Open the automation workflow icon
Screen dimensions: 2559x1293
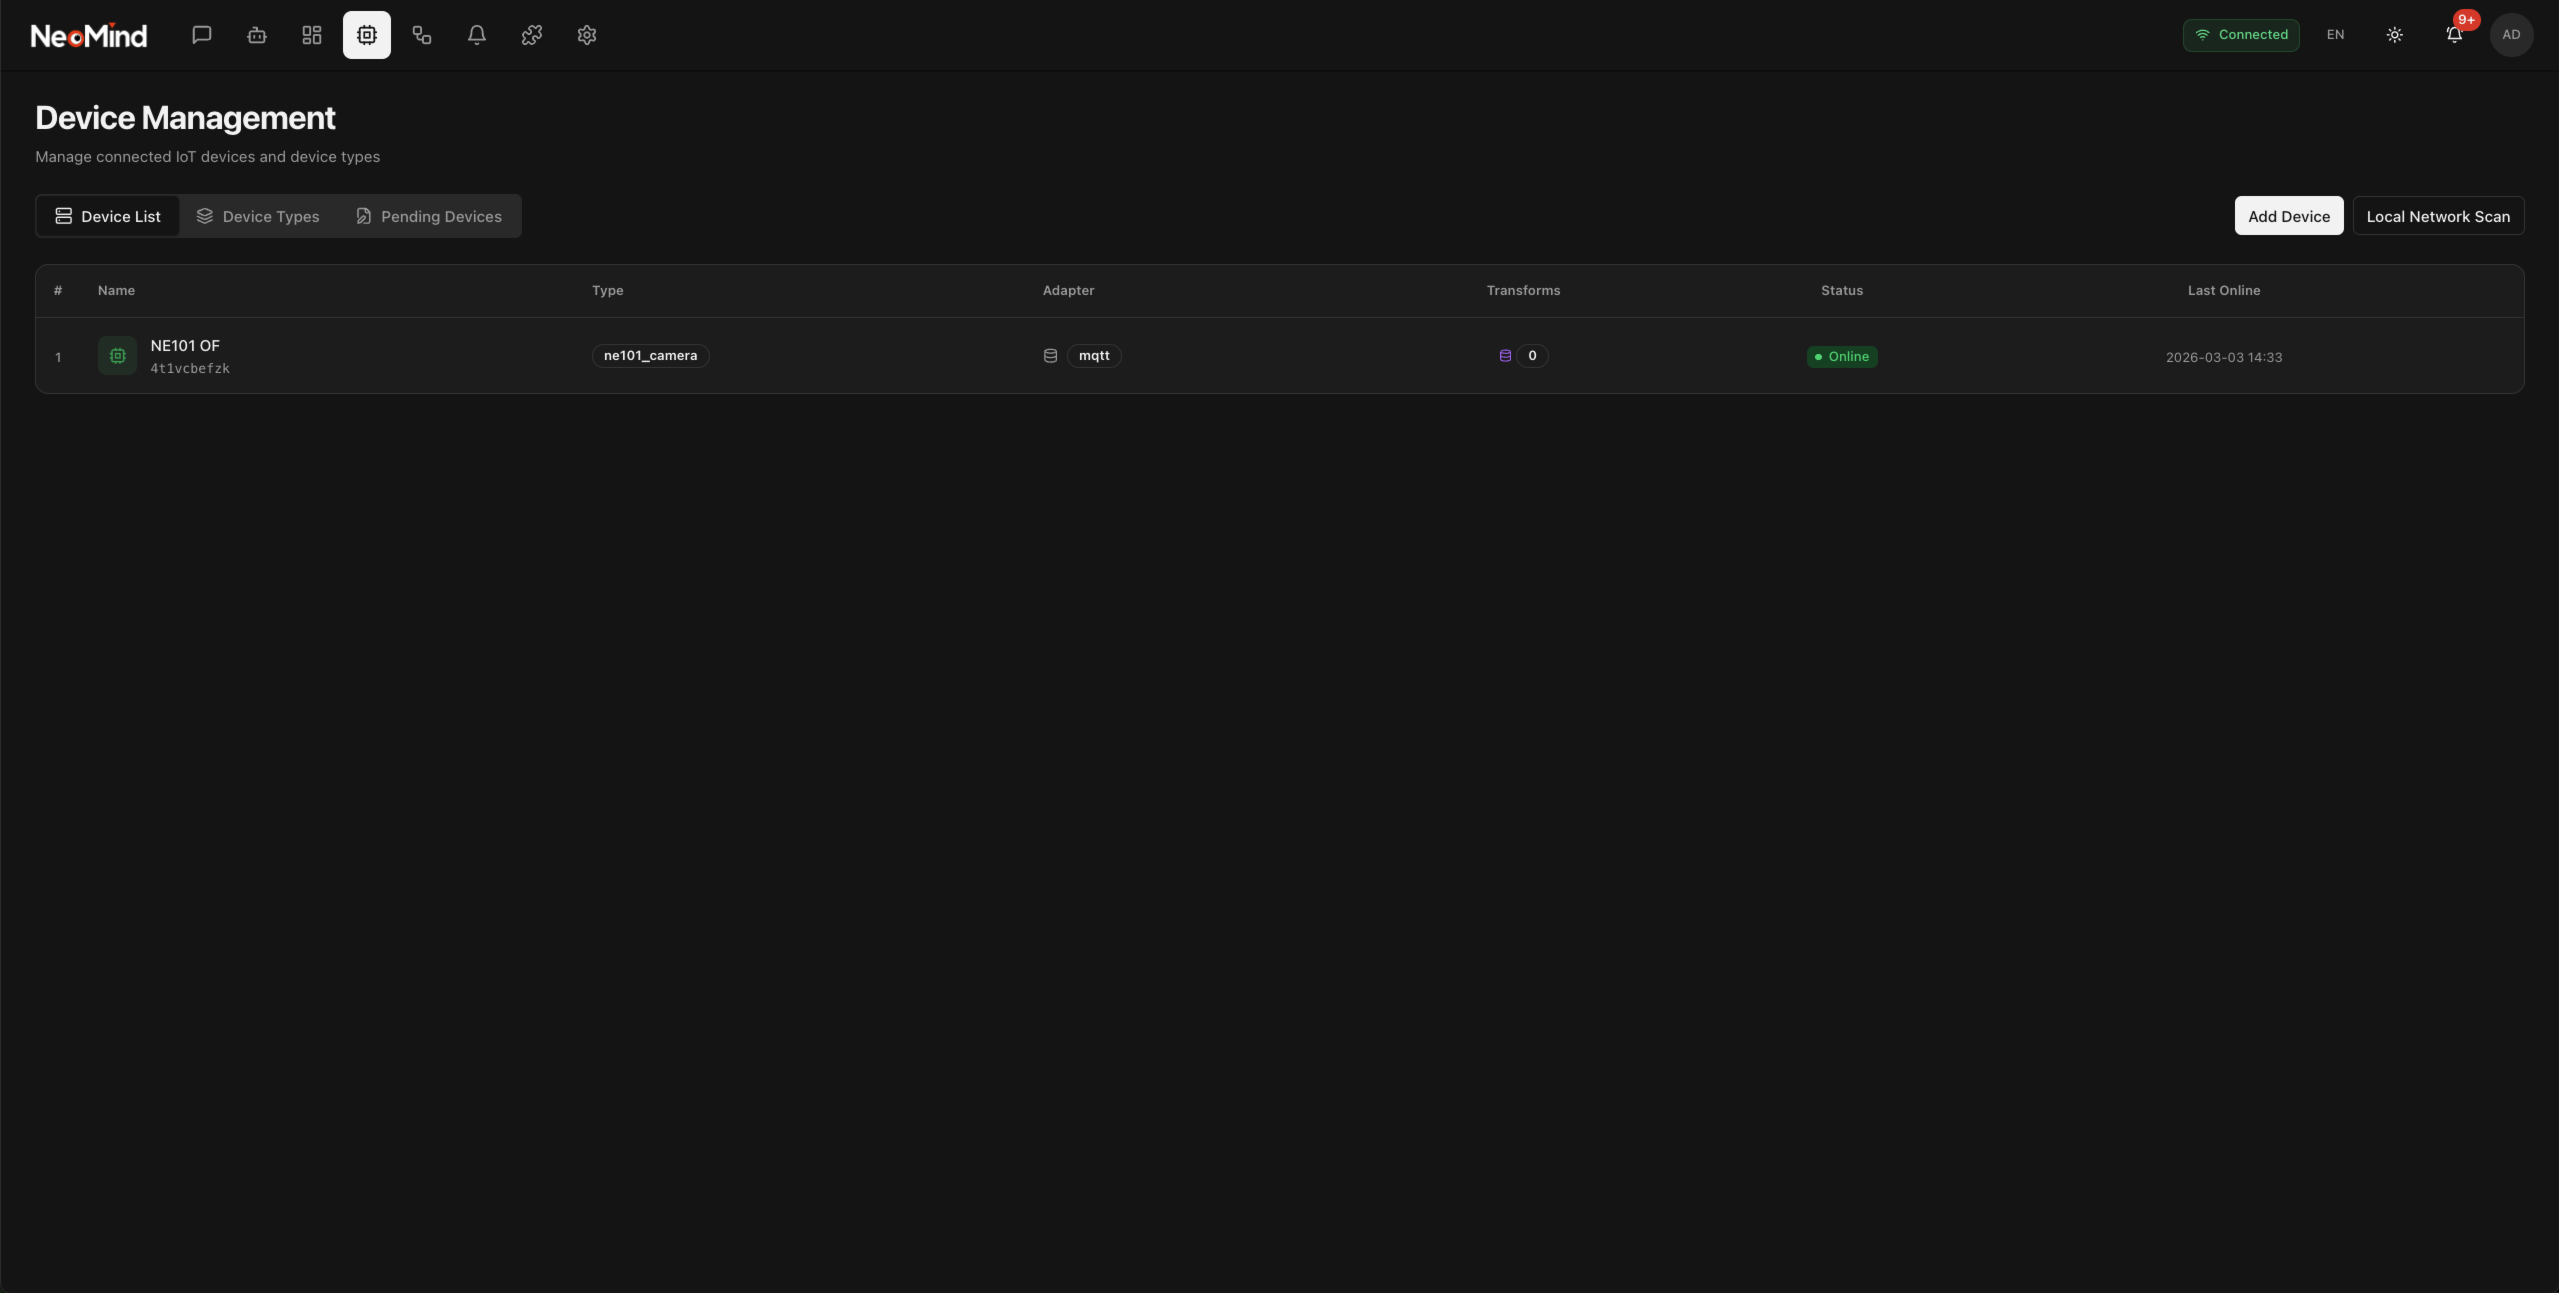(422, 35)
